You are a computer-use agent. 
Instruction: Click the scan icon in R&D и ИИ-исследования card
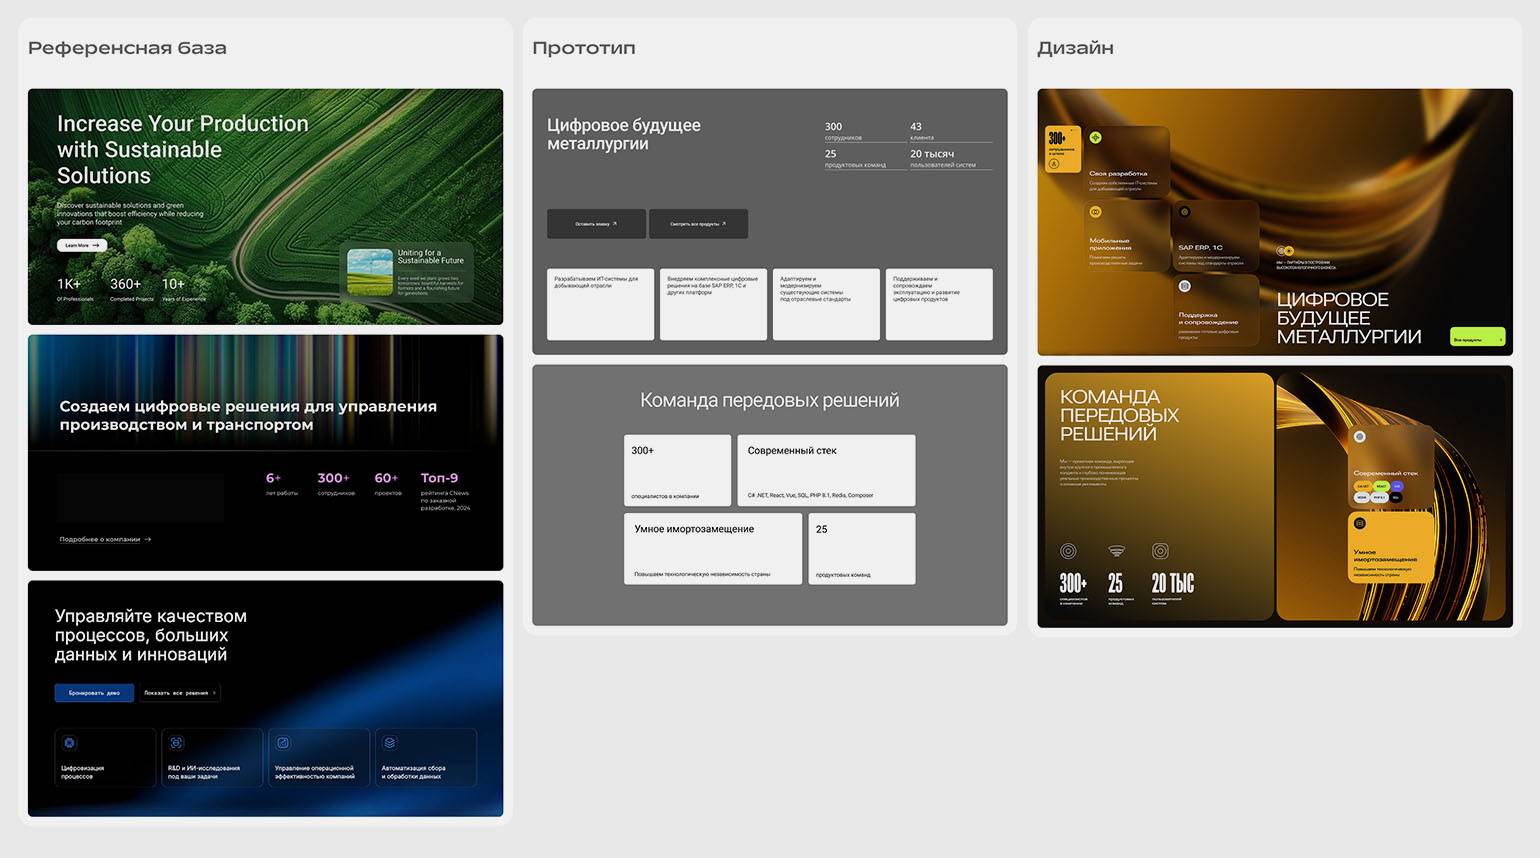176,743
